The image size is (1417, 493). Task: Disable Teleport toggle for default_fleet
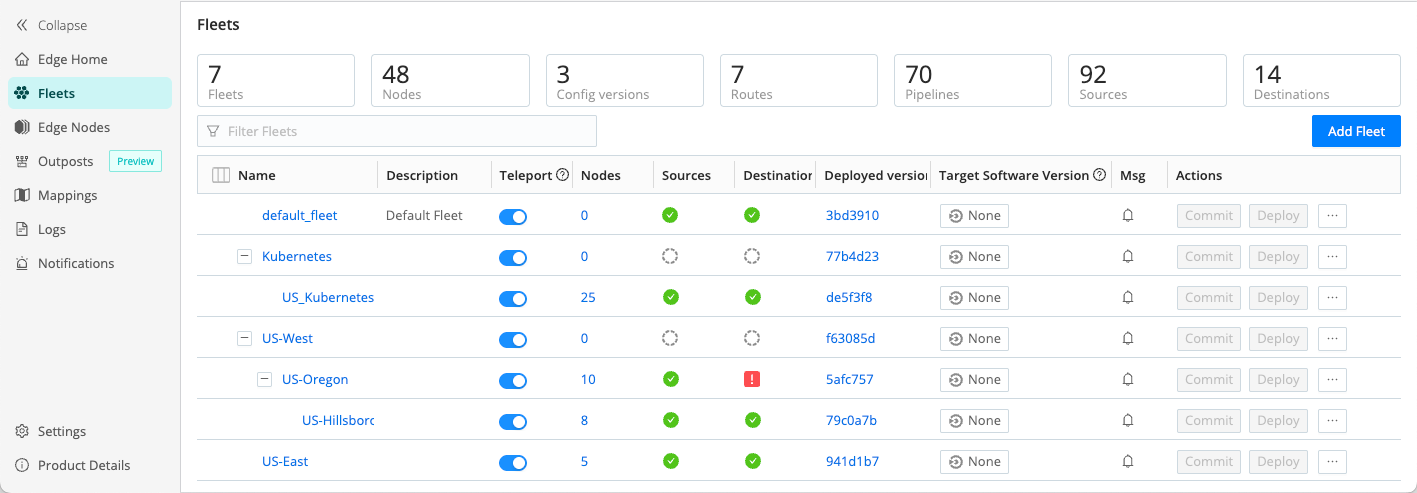pyautogui.click(x=513, y=217)
